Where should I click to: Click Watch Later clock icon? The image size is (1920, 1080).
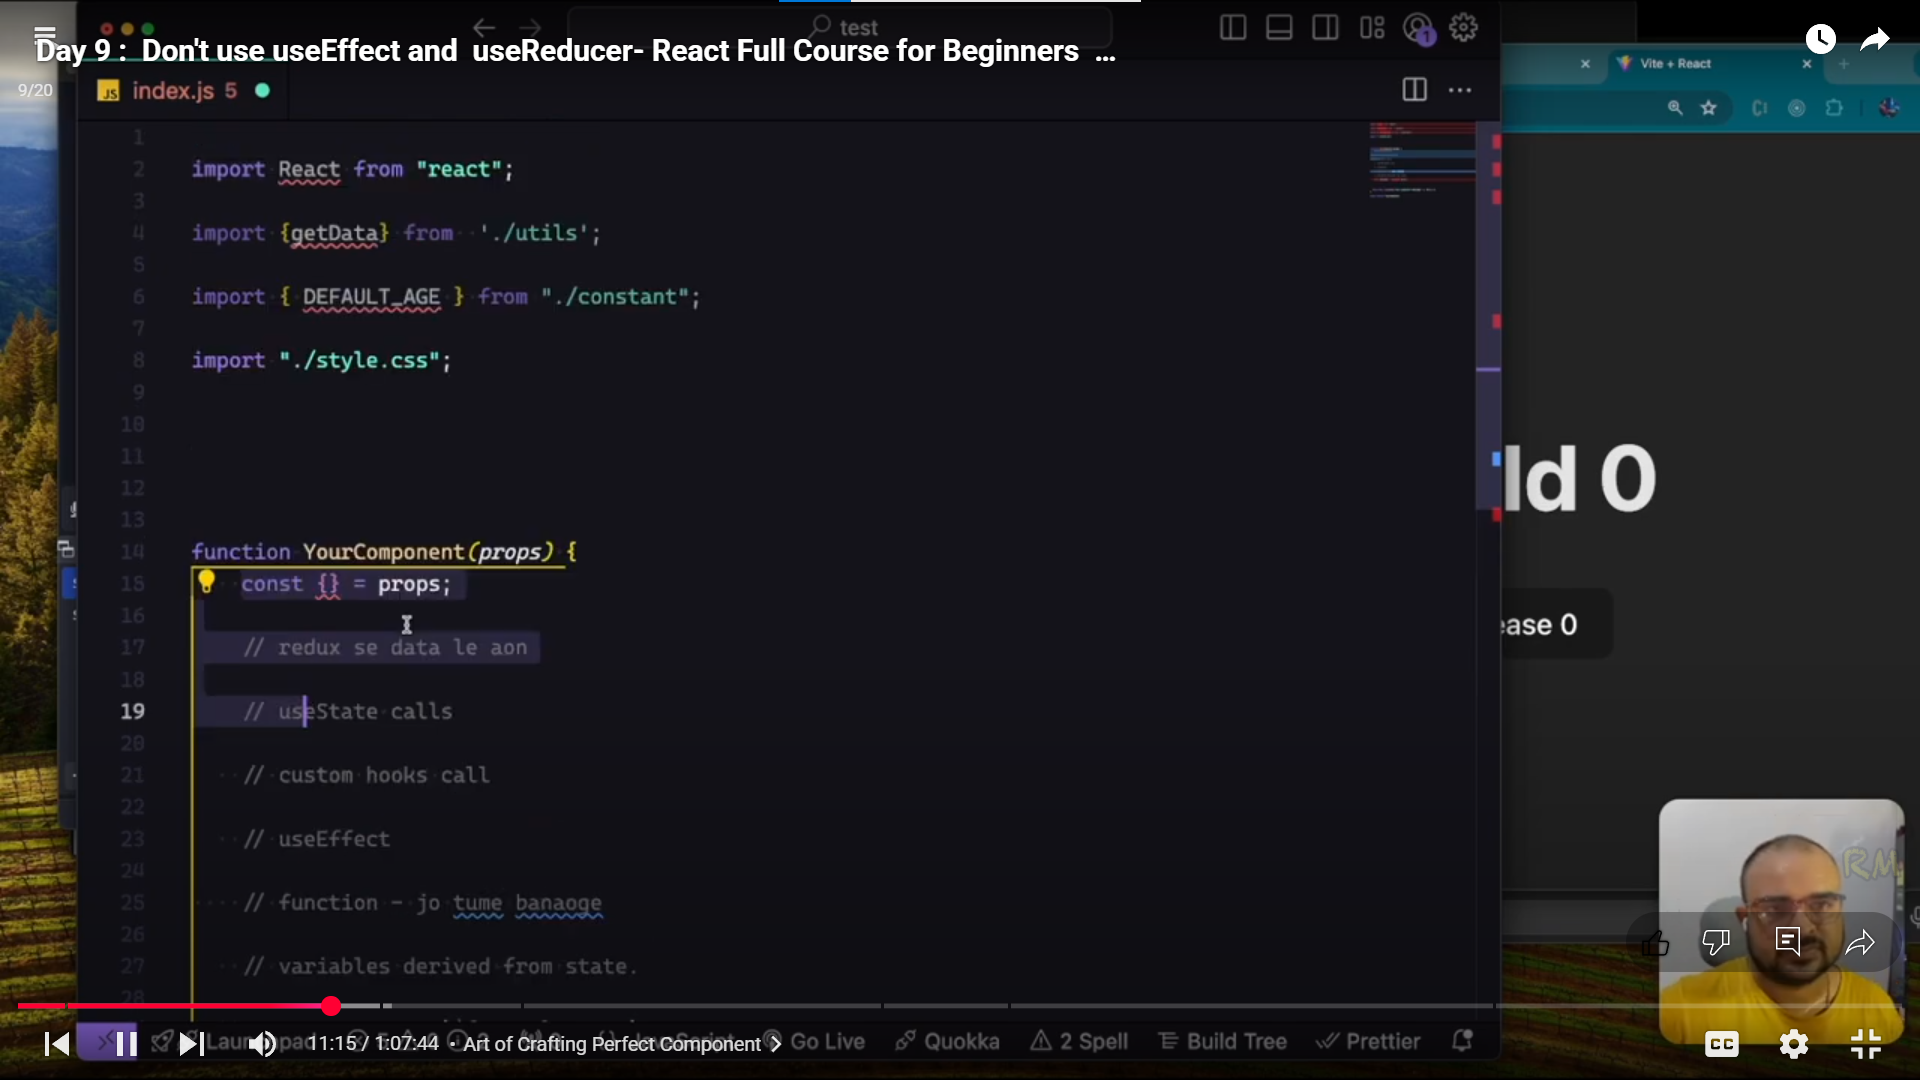click(x=1820, y=39)
